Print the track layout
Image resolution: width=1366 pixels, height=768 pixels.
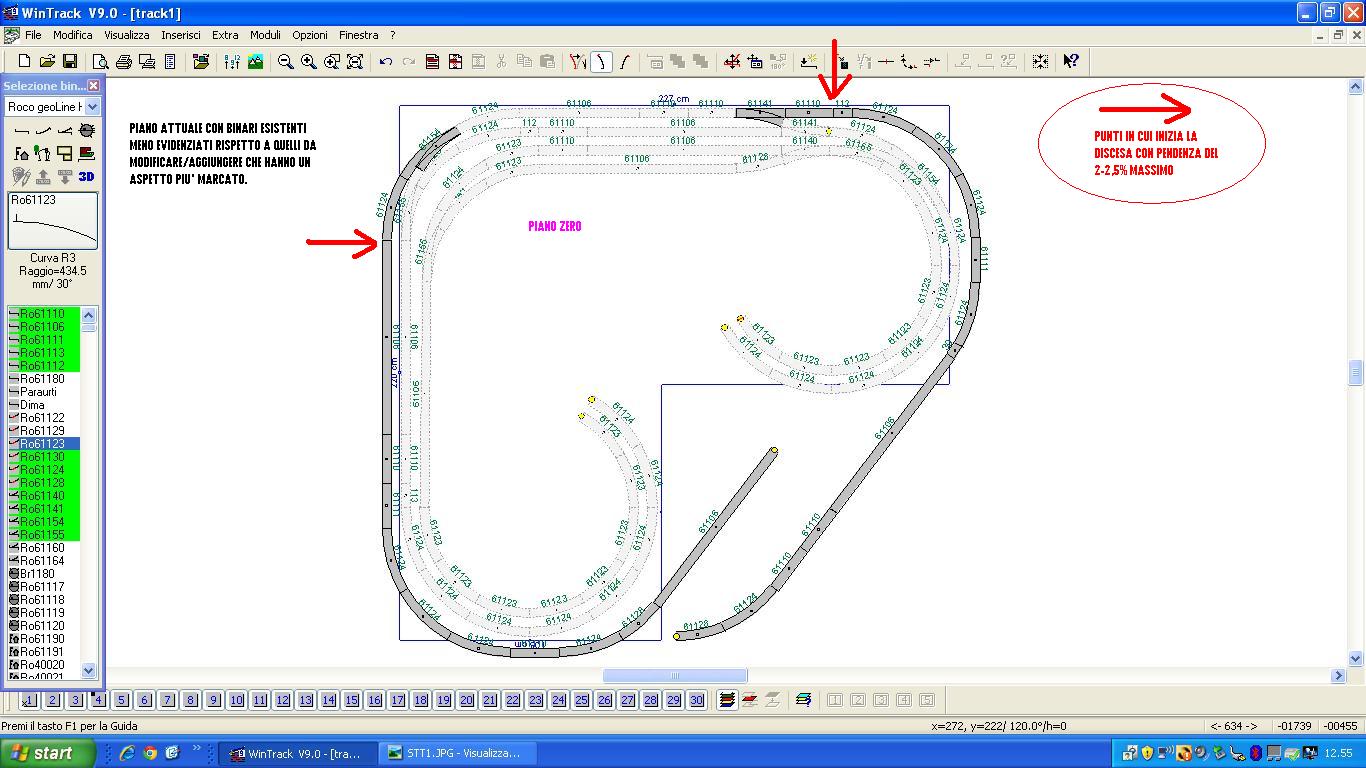[x=124, y=62]
